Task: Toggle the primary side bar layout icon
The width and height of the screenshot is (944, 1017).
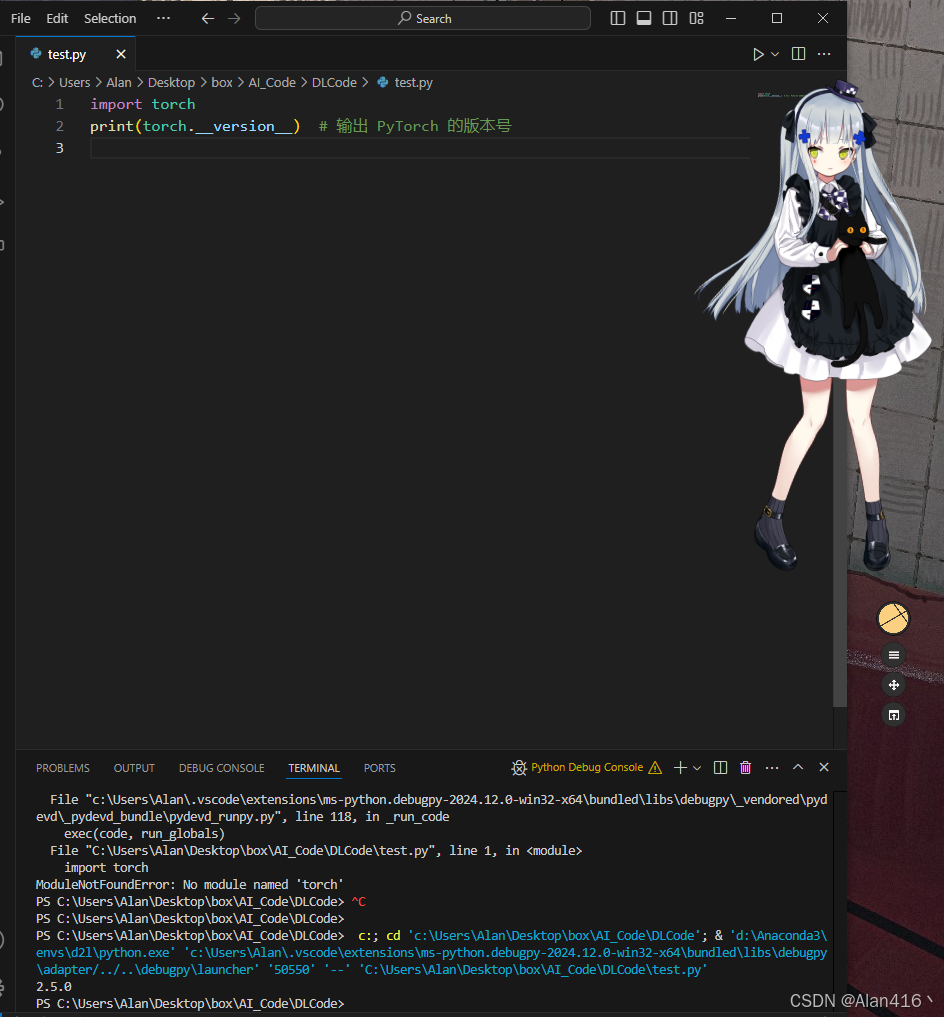Action: click(x=618, y=18)
